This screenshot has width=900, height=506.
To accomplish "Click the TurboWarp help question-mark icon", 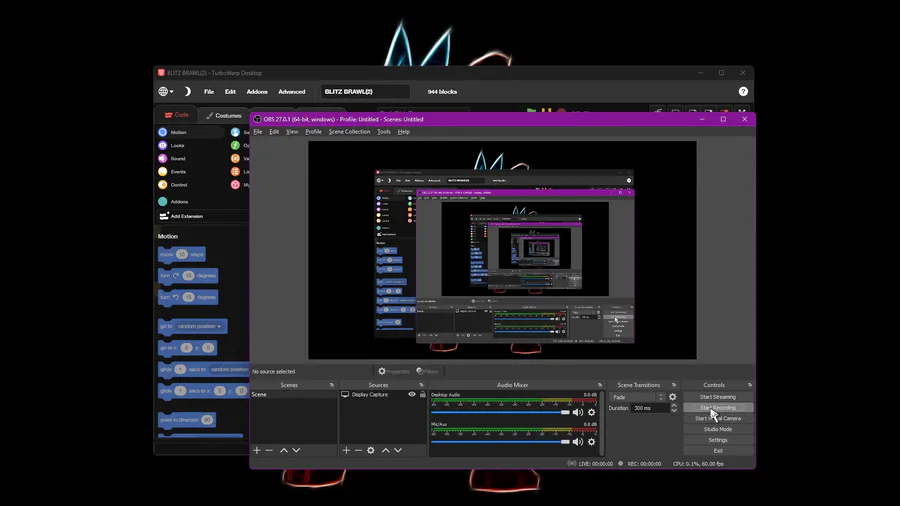I will (743, 91).
